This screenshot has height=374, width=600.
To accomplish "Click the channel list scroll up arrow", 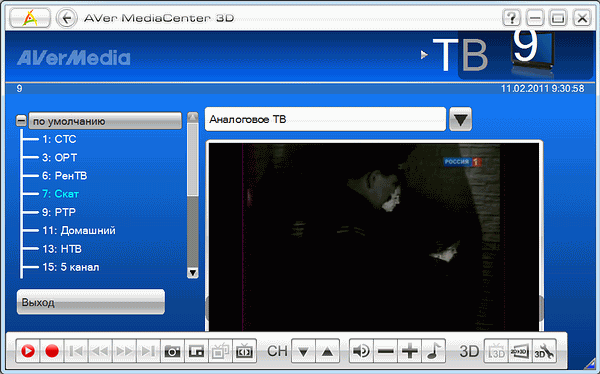I will tap(193, 117).
